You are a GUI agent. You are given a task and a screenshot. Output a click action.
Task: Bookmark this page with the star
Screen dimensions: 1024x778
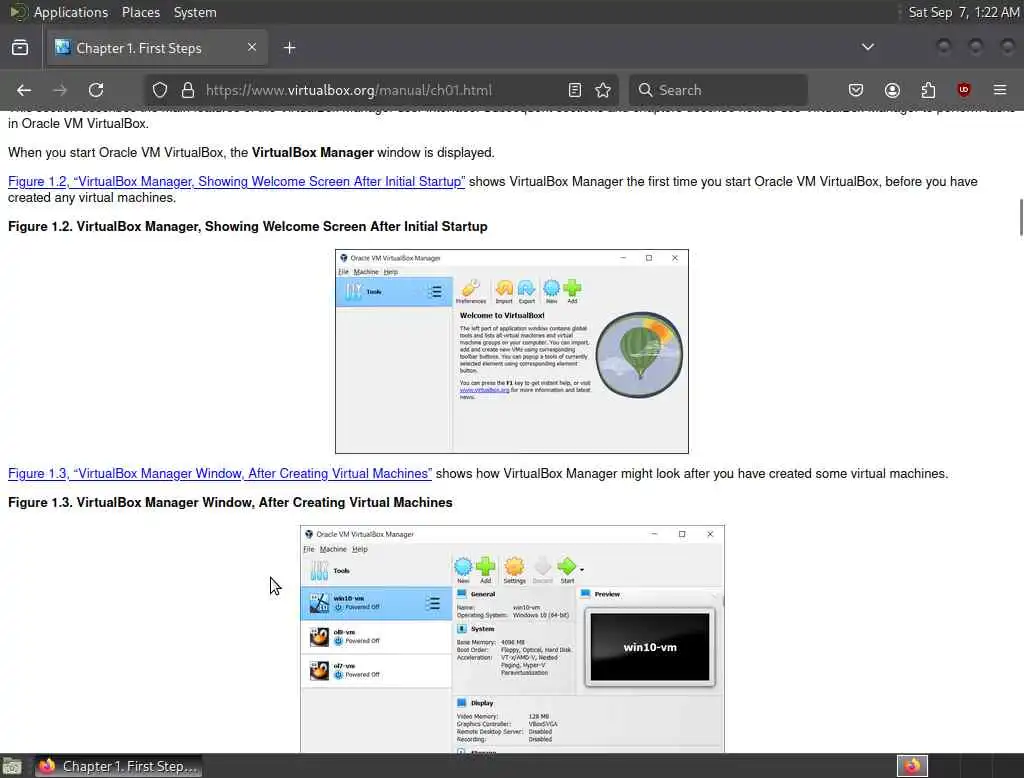(x=603, y=90)
